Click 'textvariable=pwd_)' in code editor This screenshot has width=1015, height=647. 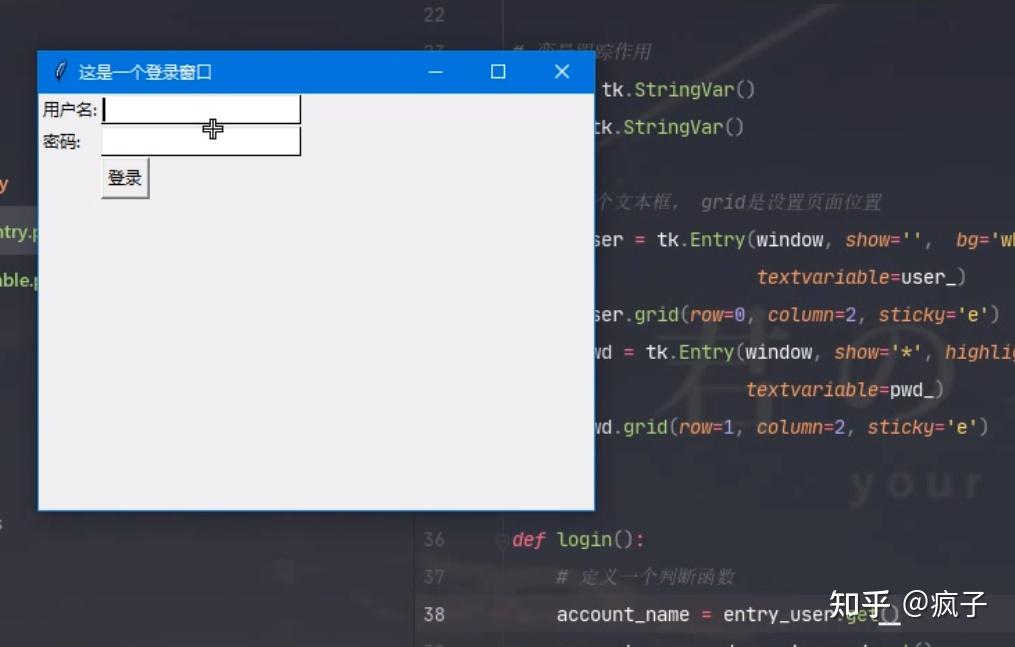(845, 390)
